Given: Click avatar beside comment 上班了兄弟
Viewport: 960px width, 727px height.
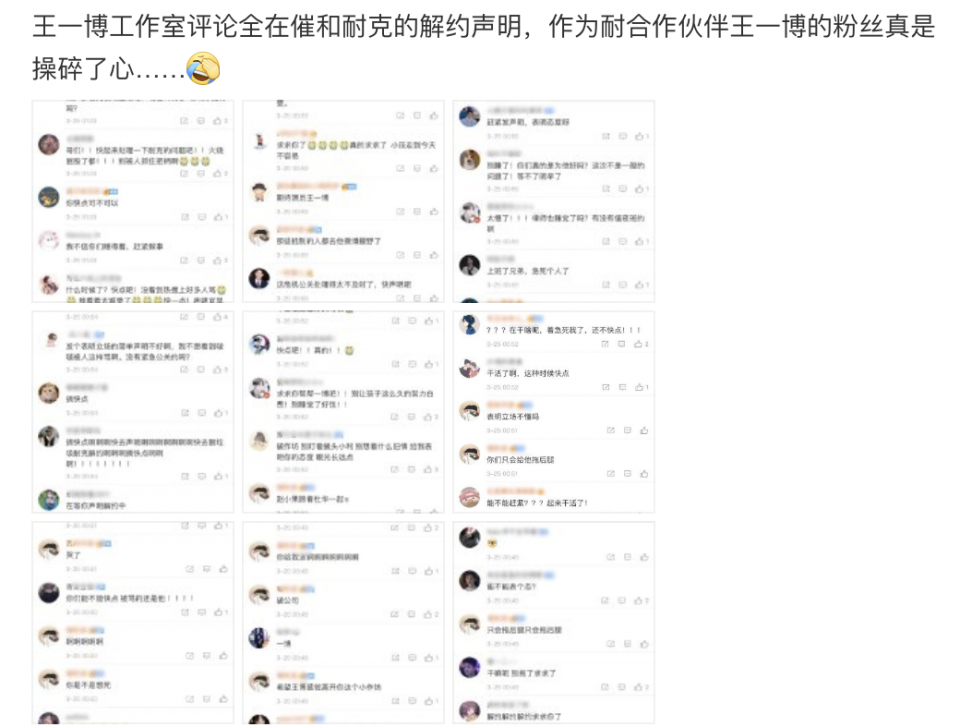Looking at the screenshot, I should pos(470,265).
